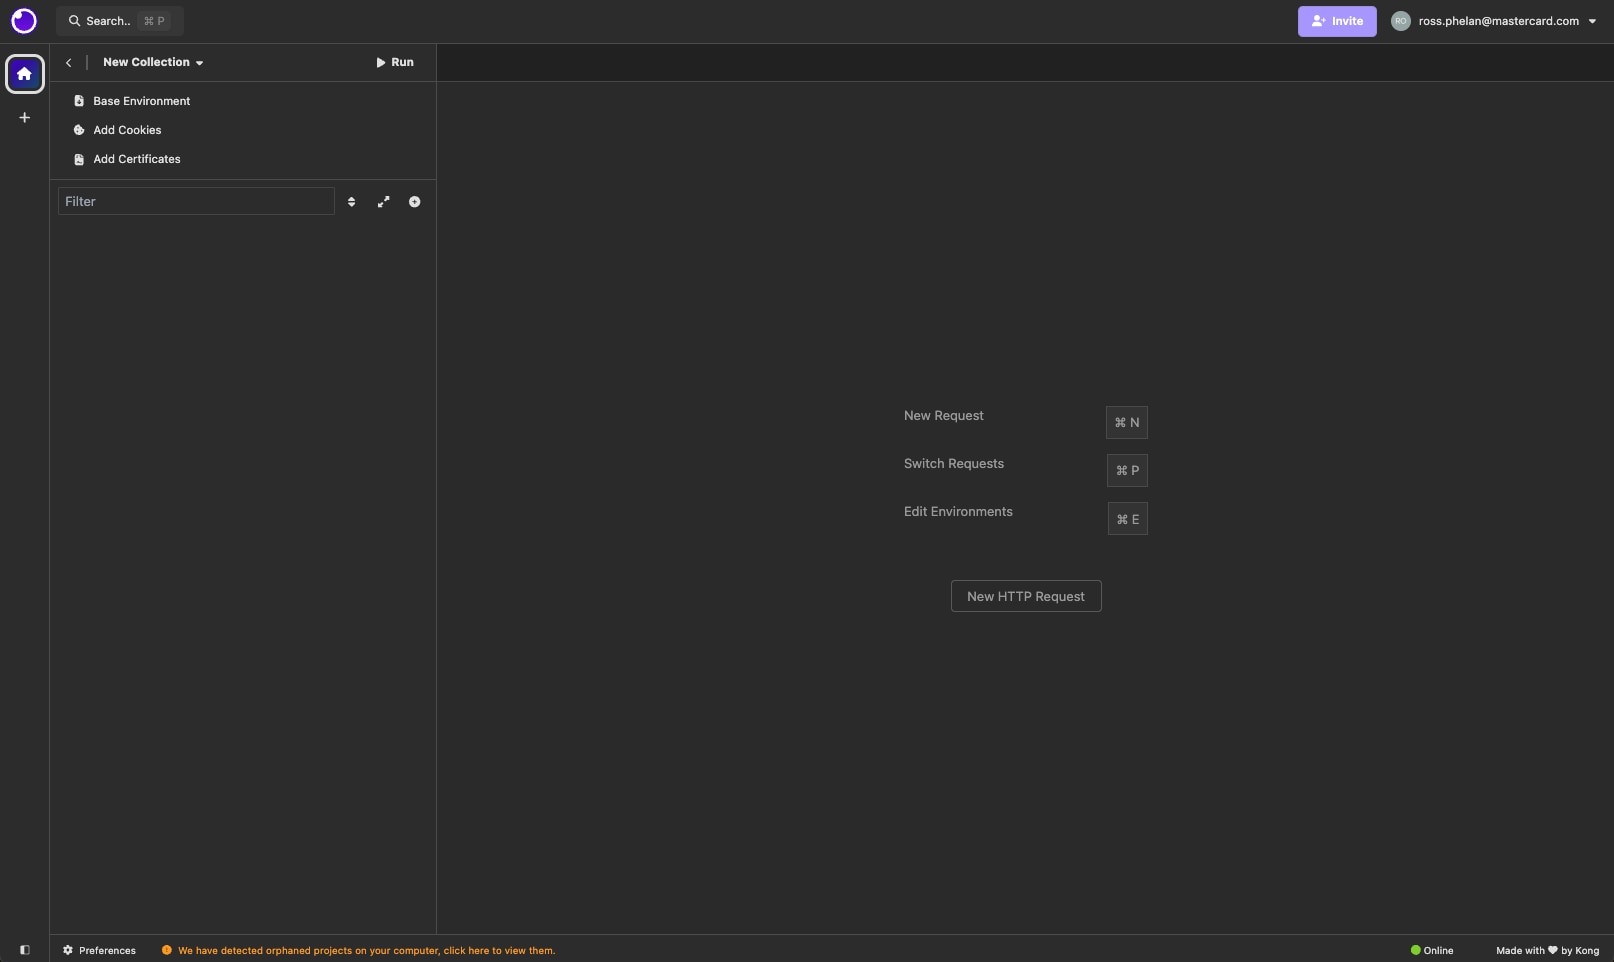Screen dimensions: 1614x962
Task: Go back using the left chevron arrow
Action: [x=69, y=62]
